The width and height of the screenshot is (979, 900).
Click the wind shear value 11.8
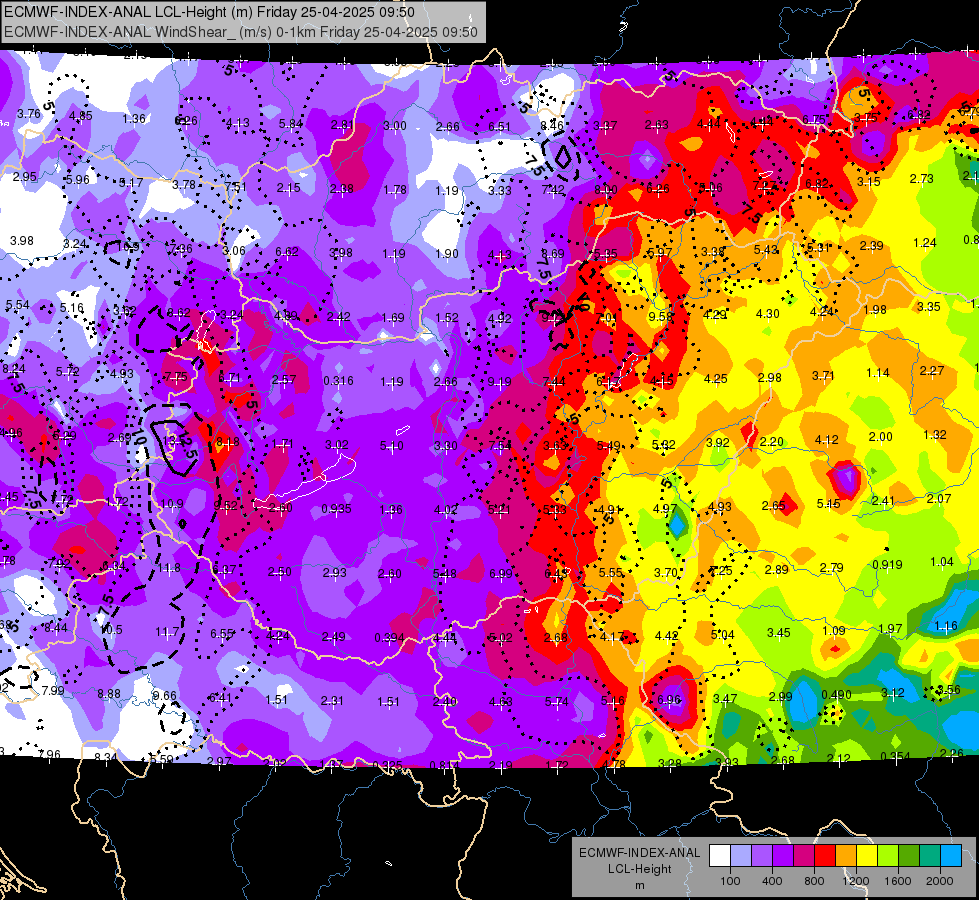click(169, 568)
